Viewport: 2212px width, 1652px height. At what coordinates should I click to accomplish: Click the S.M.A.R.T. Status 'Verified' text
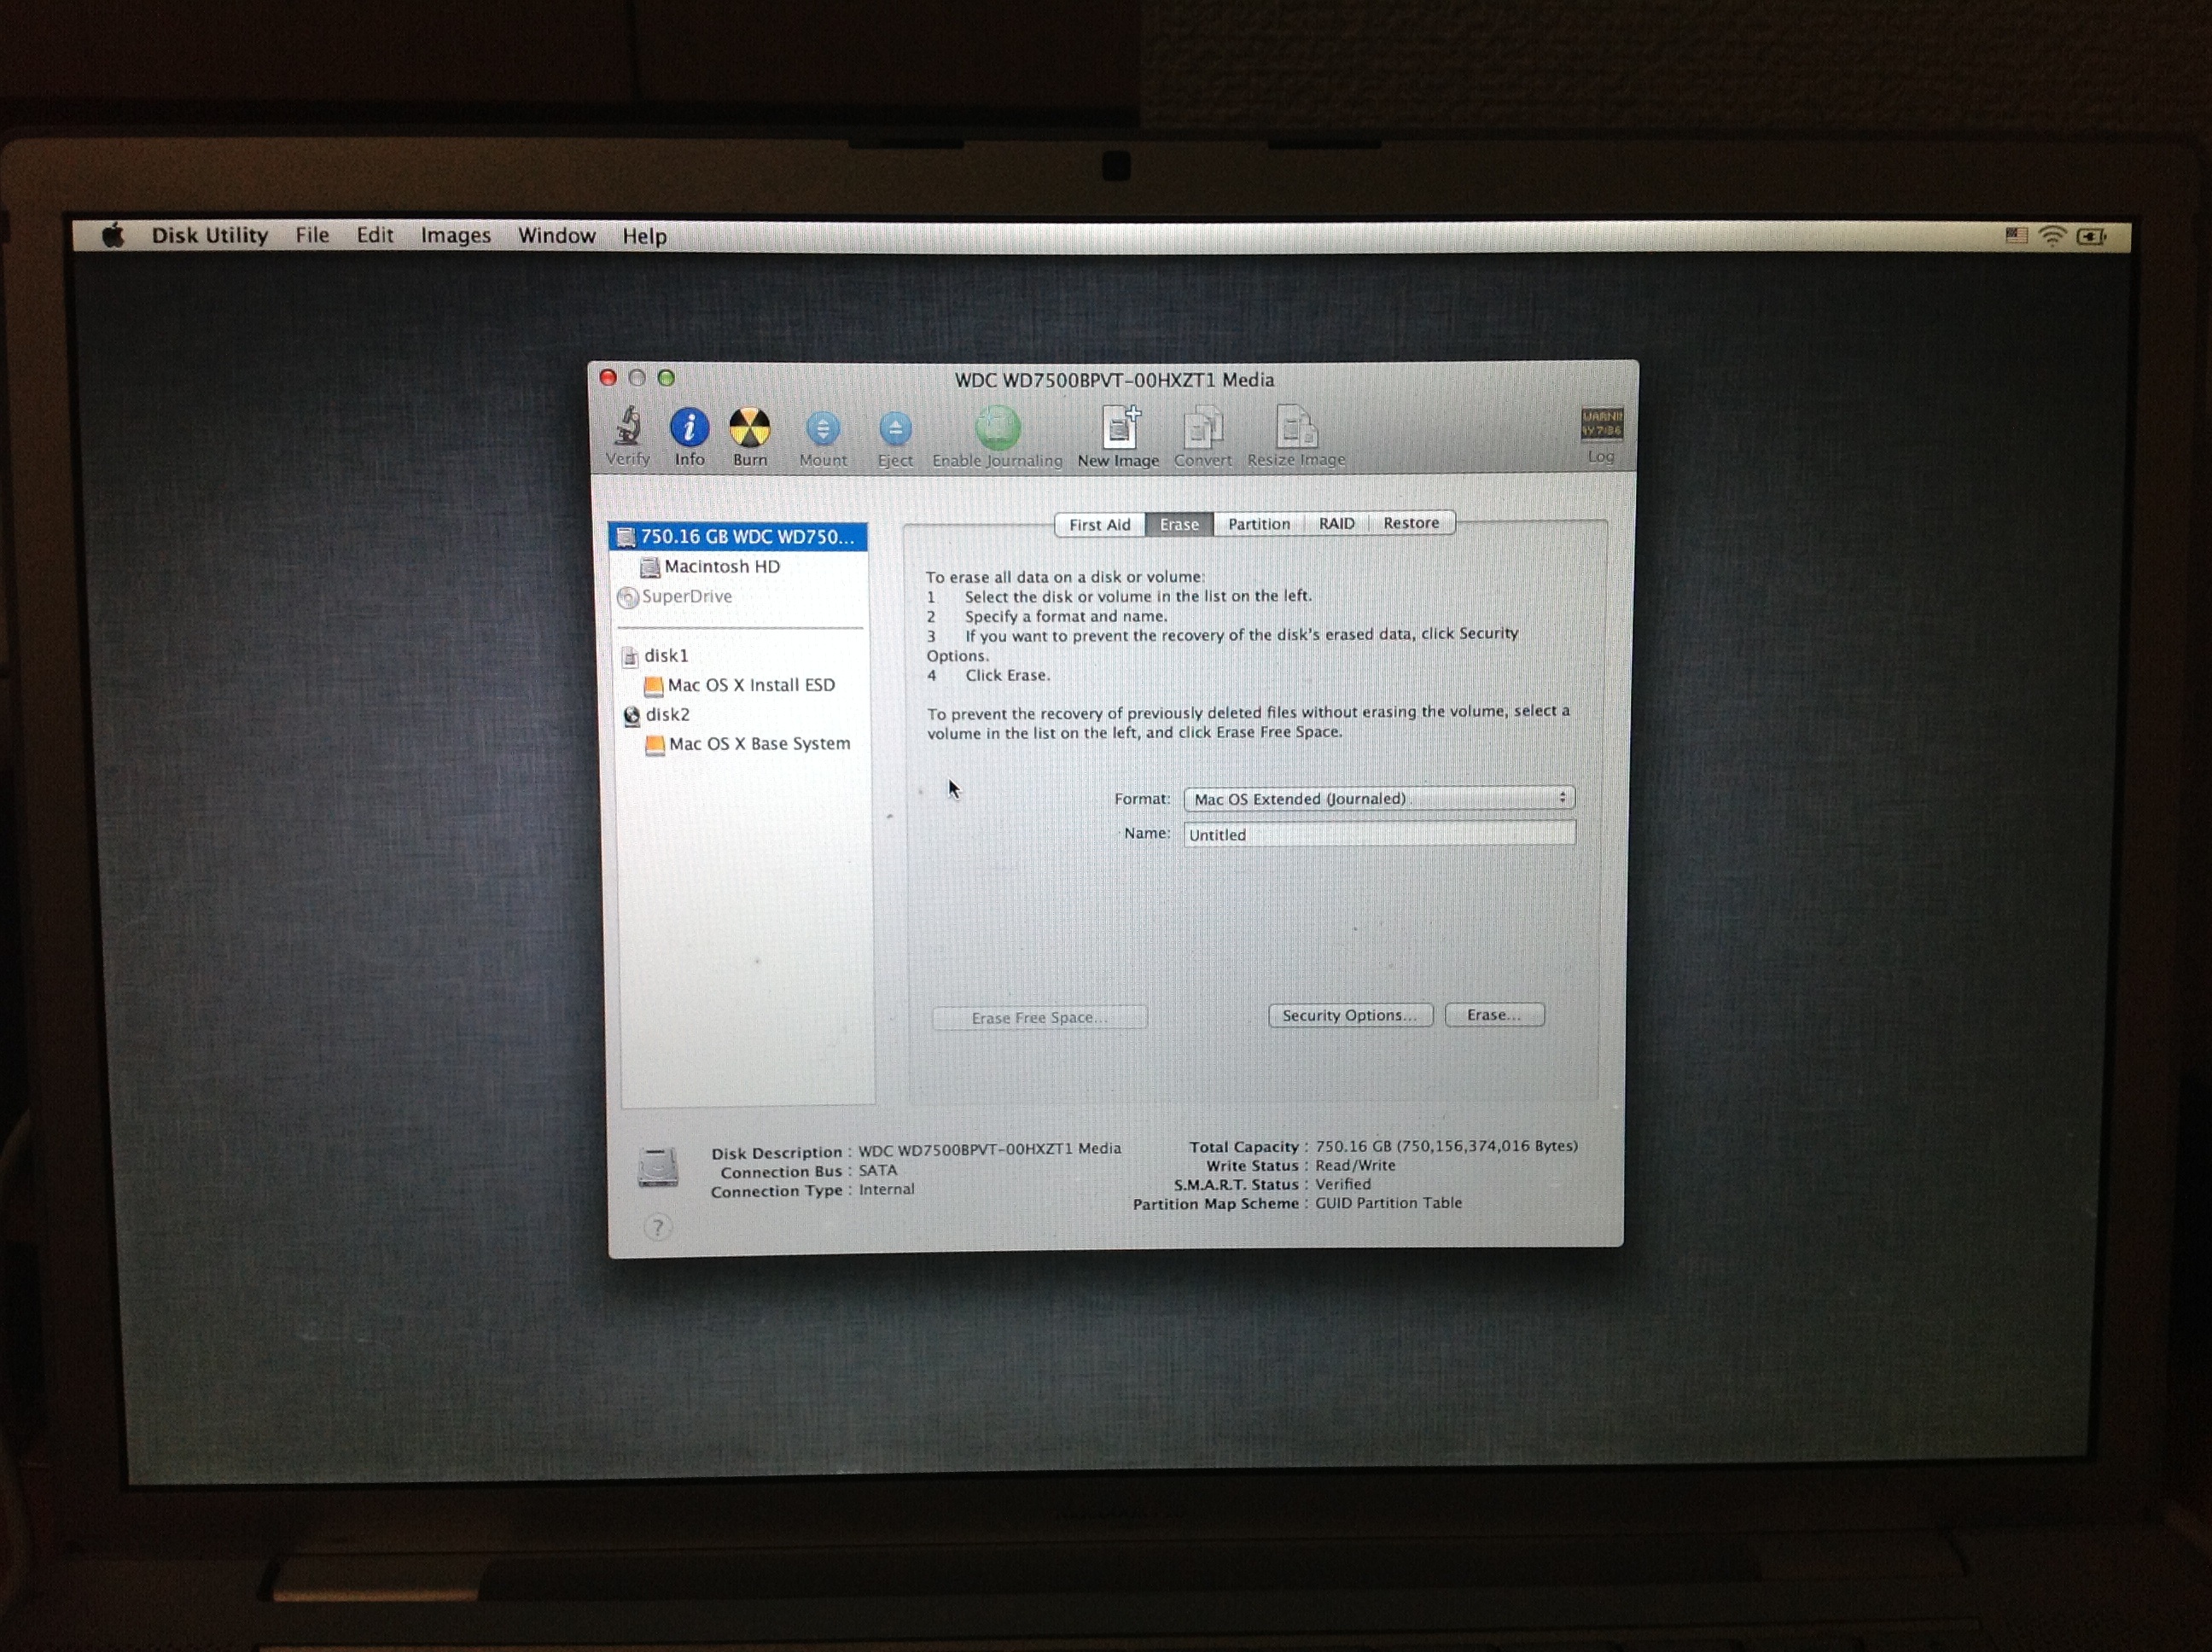(x=1343, y=1184)
